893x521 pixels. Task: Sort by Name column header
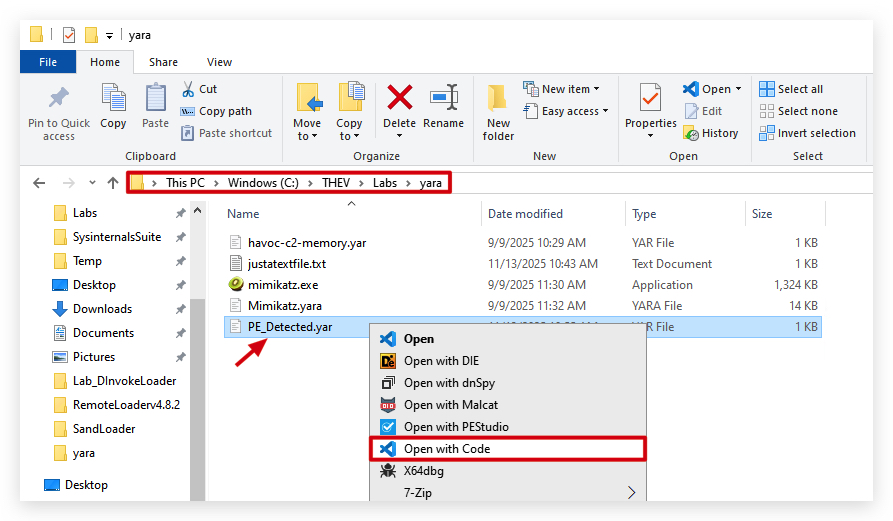(x=243, y=214)
